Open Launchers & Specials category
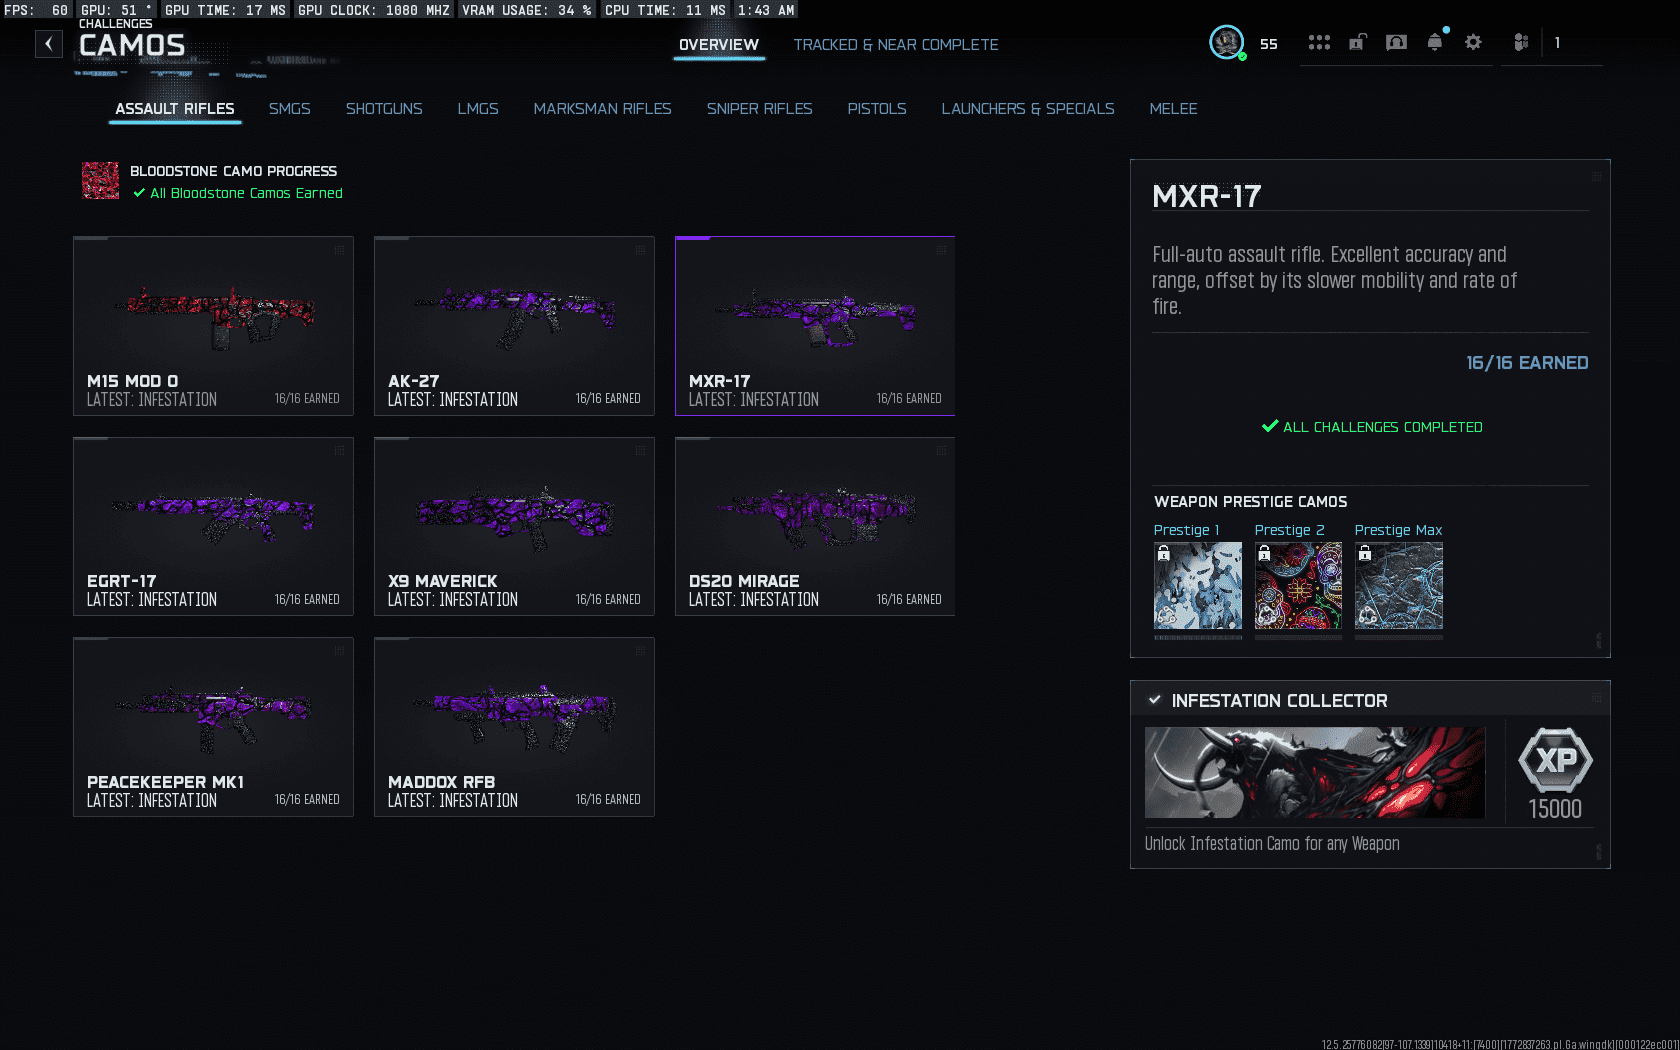Image resolution: width=1680 pixels, height=1050 pixels. click(x=1027, y=109)
